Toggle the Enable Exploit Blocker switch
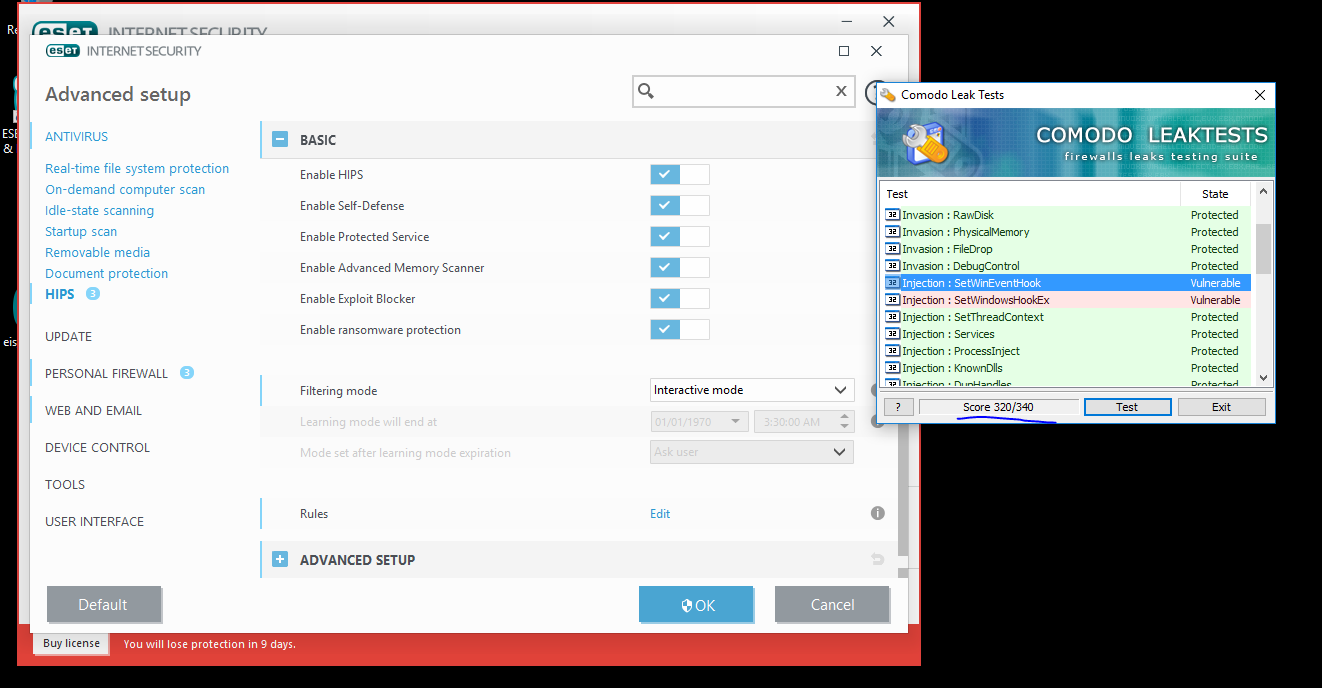Screen dimensions: 1322x688 (680, 298)
